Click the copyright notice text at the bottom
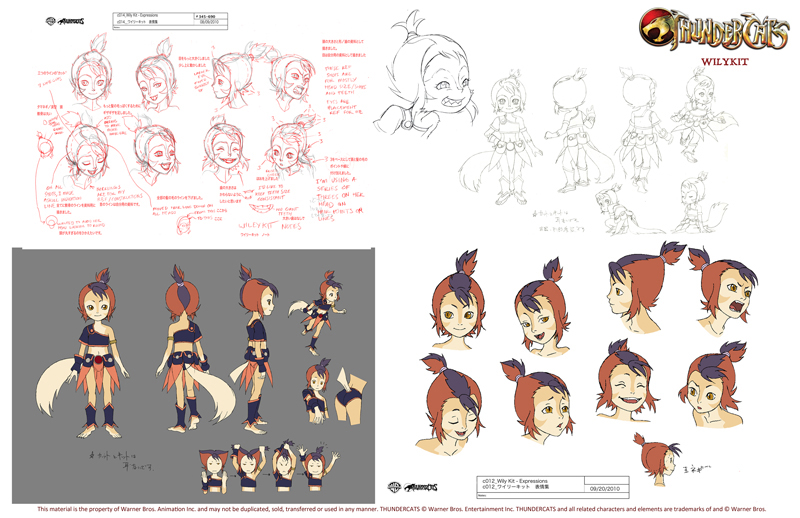The image size is (800, 518). pos(400,510)
